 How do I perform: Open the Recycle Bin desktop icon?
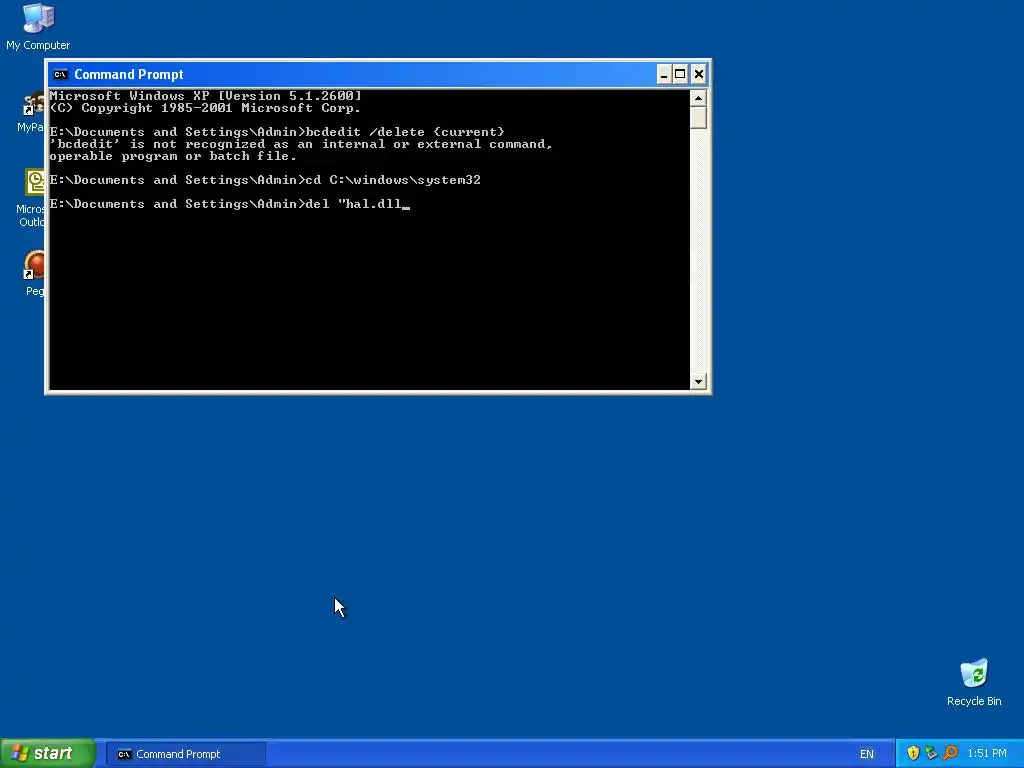tap(974, 682)
